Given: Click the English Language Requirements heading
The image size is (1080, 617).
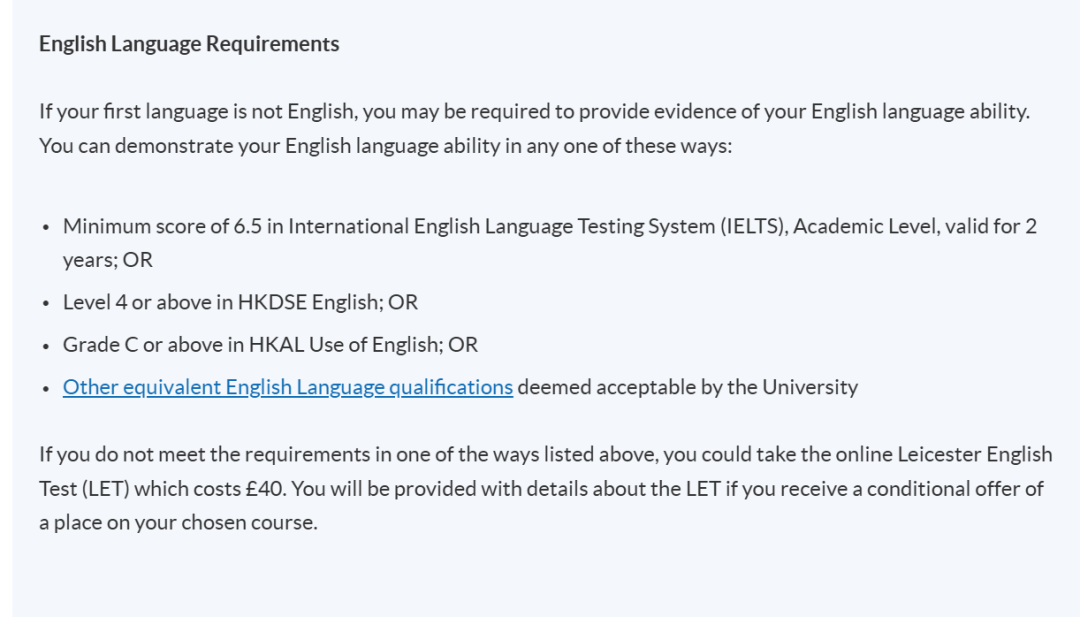Looking at the screenshot, I should (189, 43).
